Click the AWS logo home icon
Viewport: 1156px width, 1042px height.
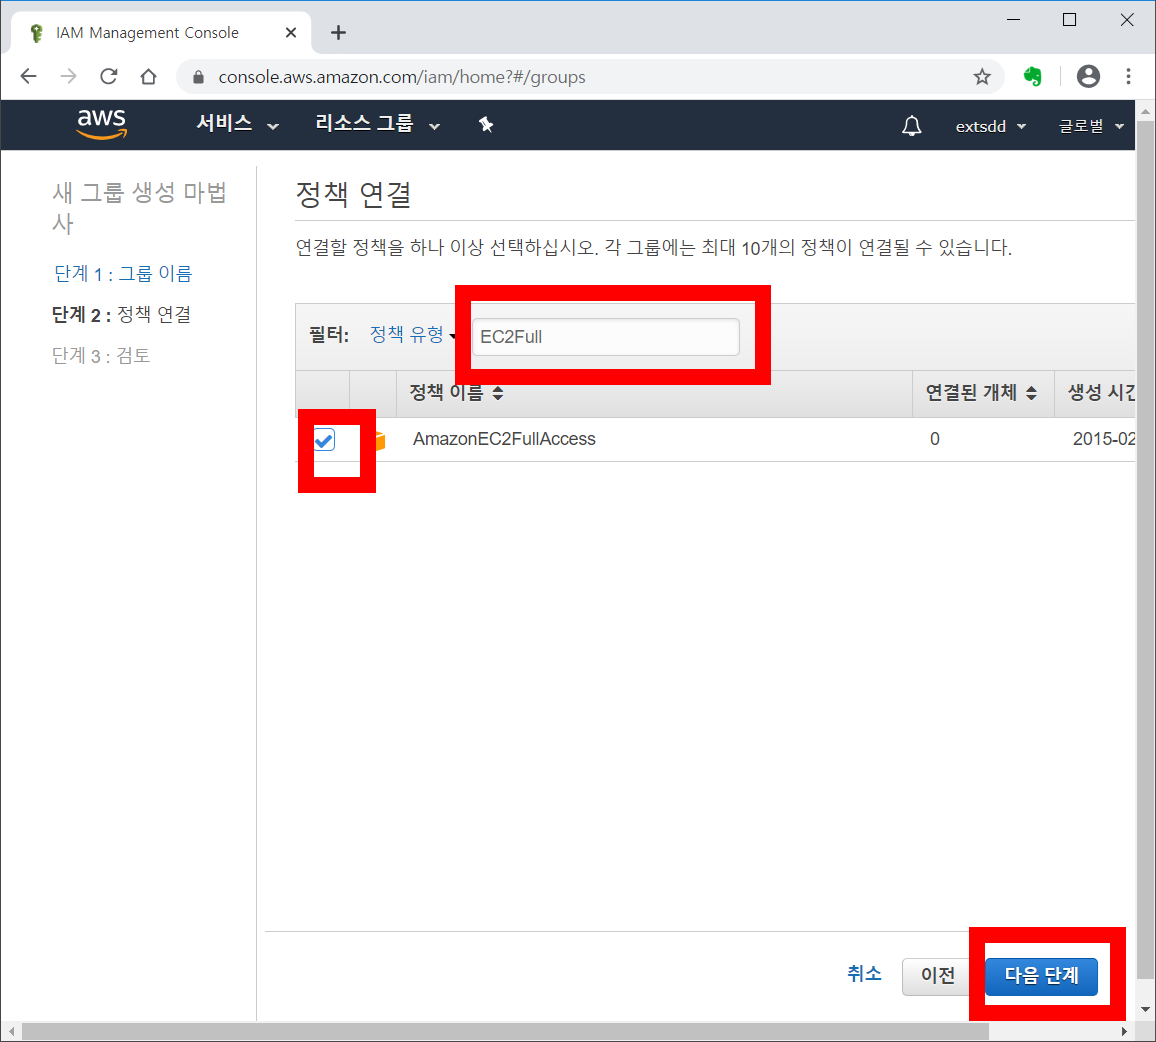click(x=102, y=124)
